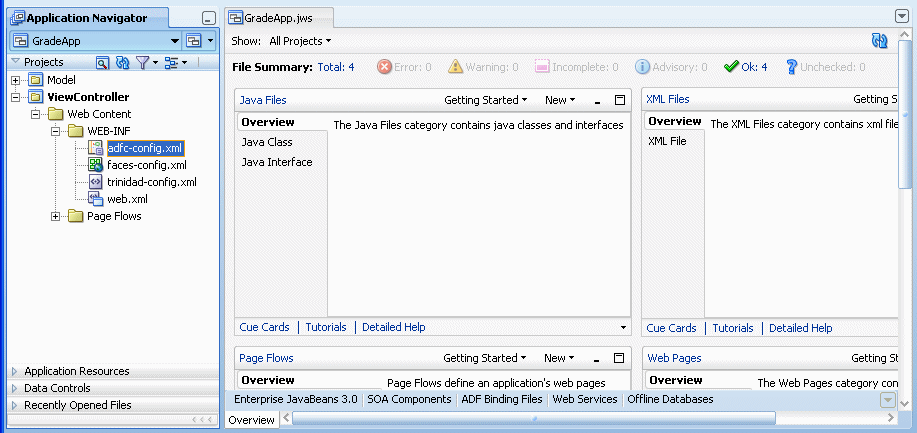Minimize the Java Files panel
Screen dimensions: 917x433
click(597, 101)
